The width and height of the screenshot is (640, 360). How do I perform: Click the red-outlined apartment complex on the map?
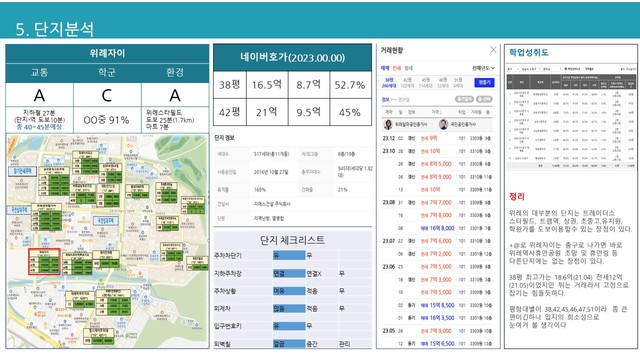tap(44, 262)
